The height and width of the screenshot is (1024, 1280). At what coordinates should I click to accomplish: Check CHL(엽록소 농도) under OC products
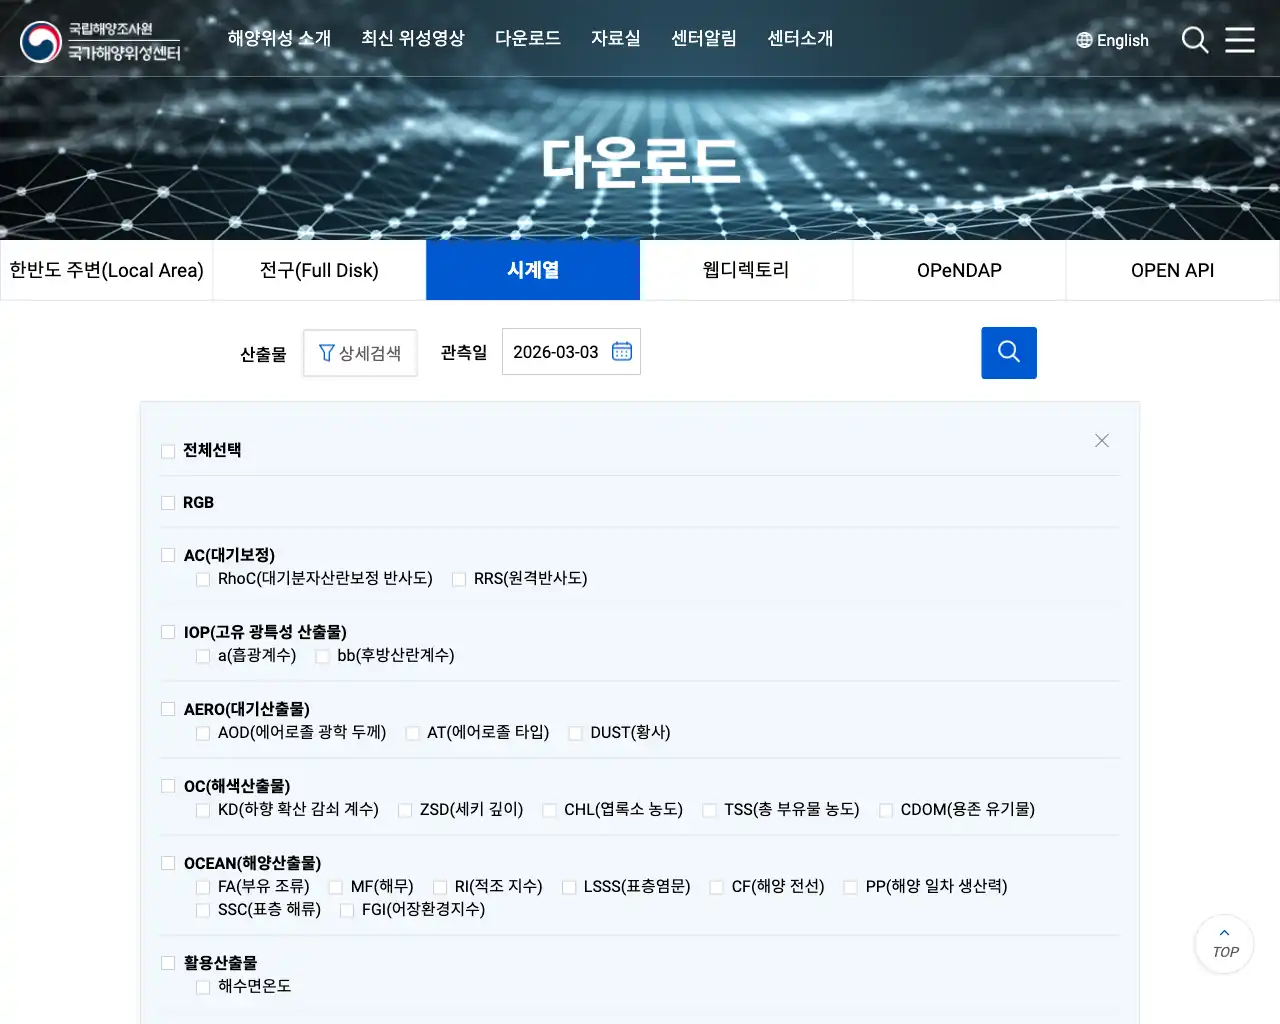pyautogui.click(x=550, y=810)
